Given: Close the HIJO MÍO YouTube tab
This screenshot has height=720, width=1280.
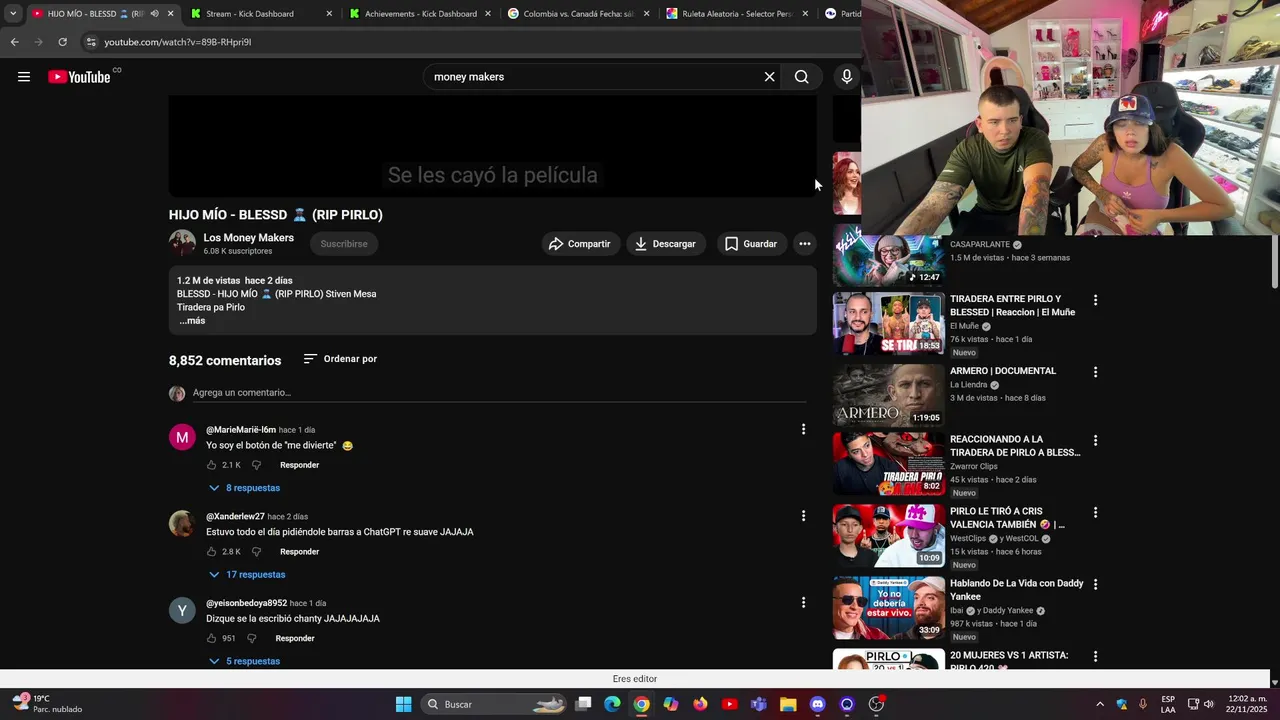Looking at the screenshot, I should point(170,14).
